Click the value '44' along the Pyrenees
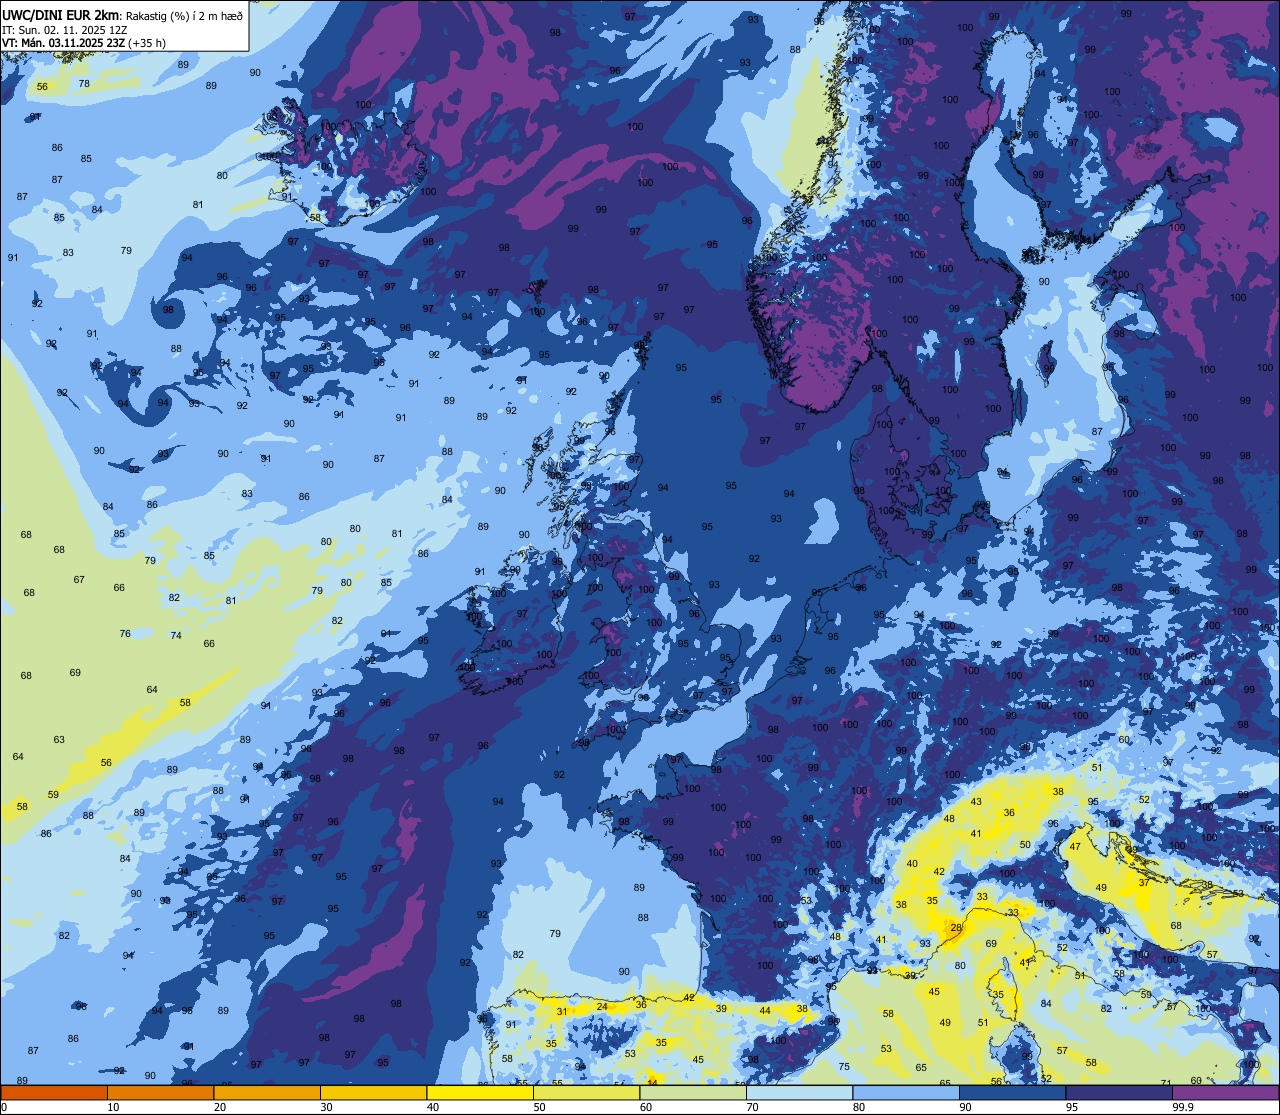Image resolution: width=1280 pixels, height=1115 pixels. click(765, 1011)
